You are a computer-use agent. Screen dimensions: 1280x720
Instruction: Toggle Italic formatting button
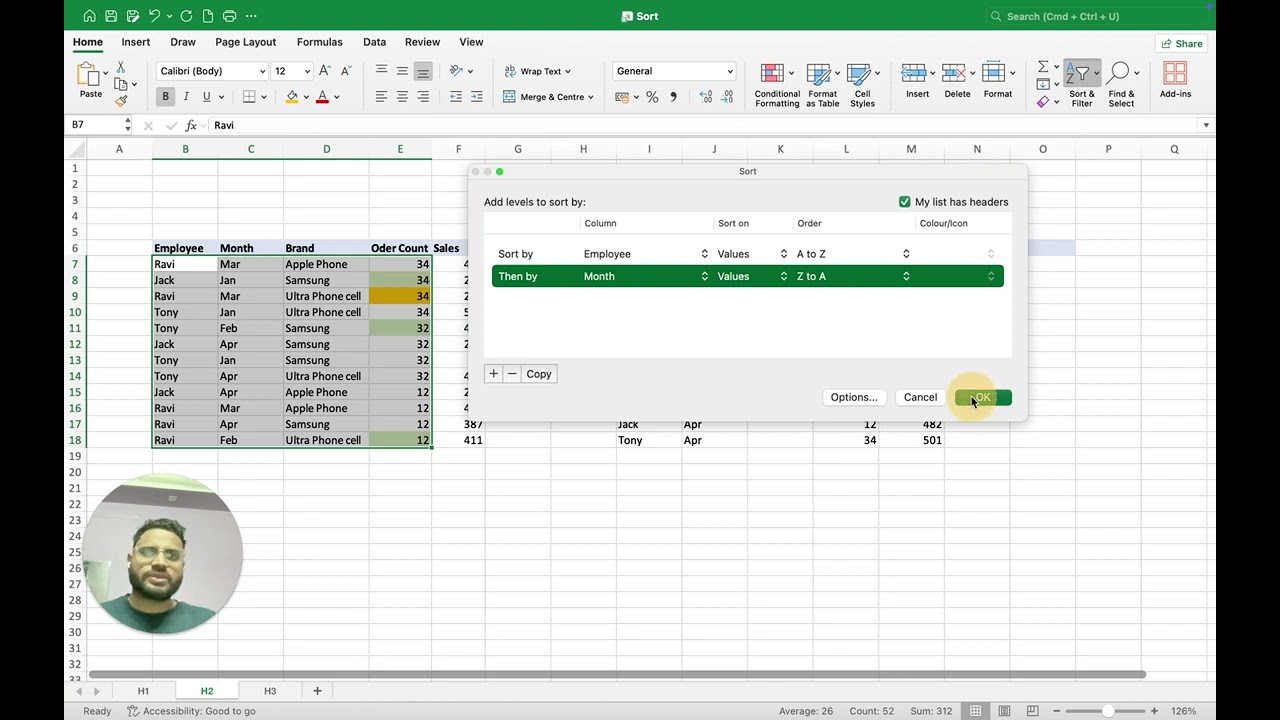click(x=186, y=97)
